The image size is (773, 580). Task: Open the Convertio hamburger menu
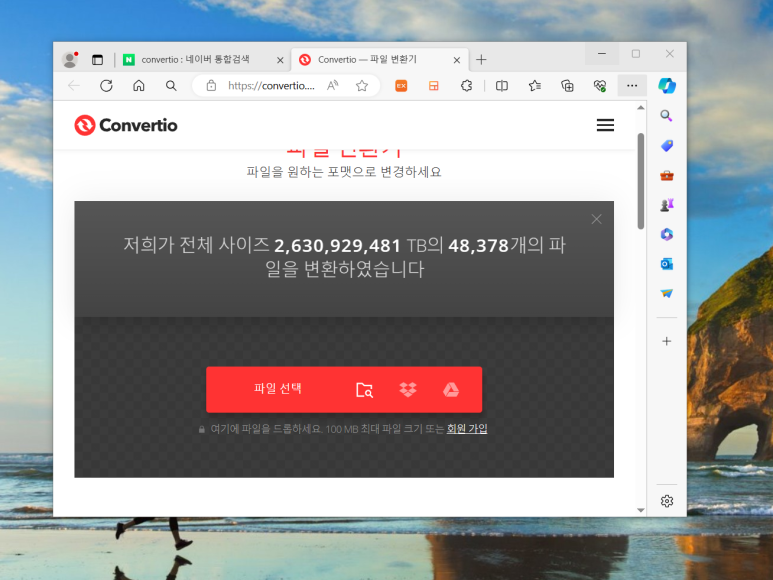click(x=605, y=125)
